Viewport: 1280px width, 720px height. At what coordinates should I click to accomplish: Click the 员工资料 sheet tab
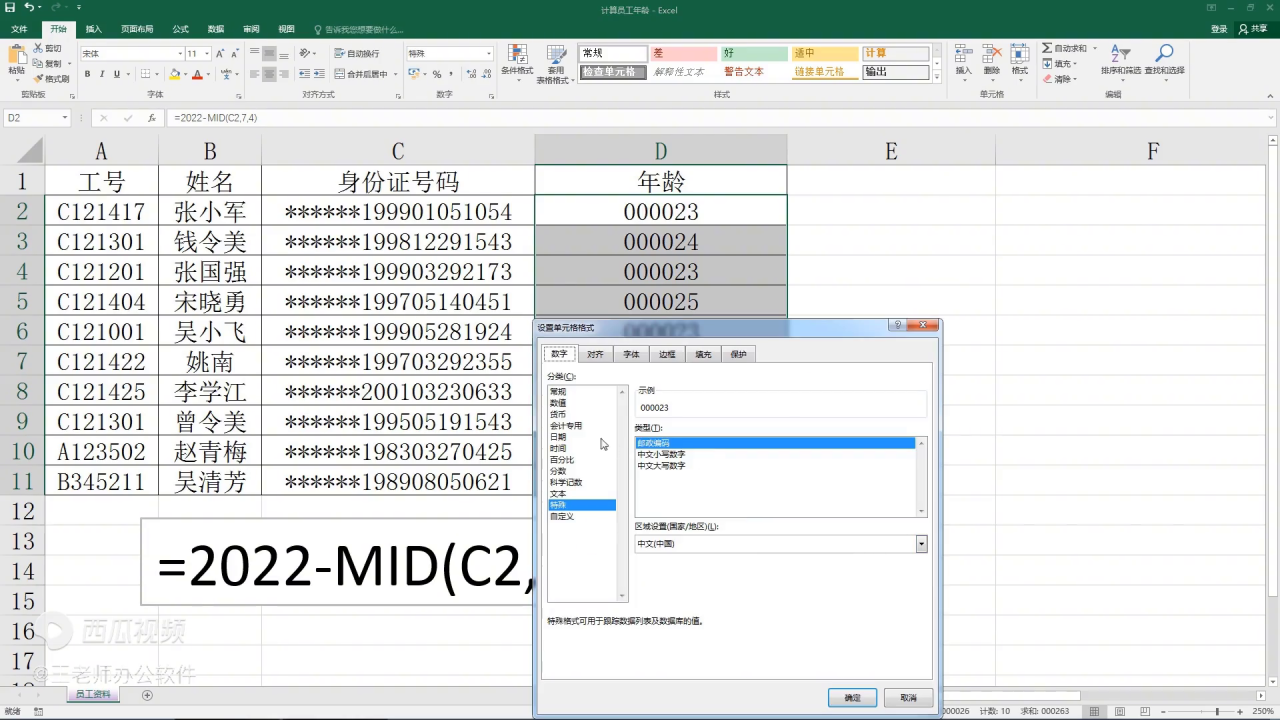click(x=94, y=695)
